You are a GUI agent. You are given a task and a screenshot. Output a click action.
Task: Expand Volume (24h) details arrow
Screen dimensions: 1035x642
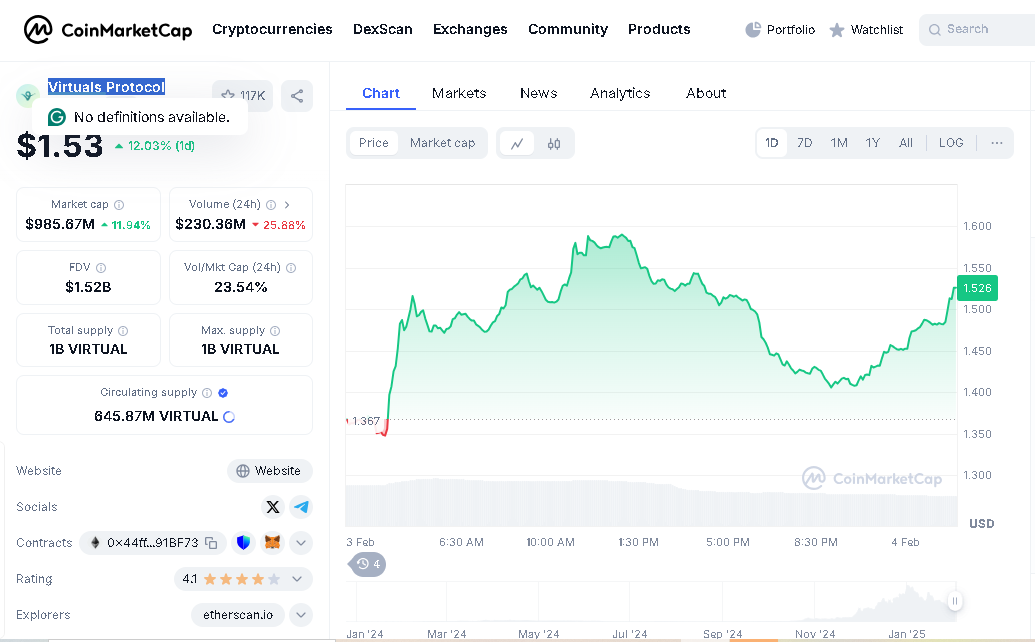287,205
